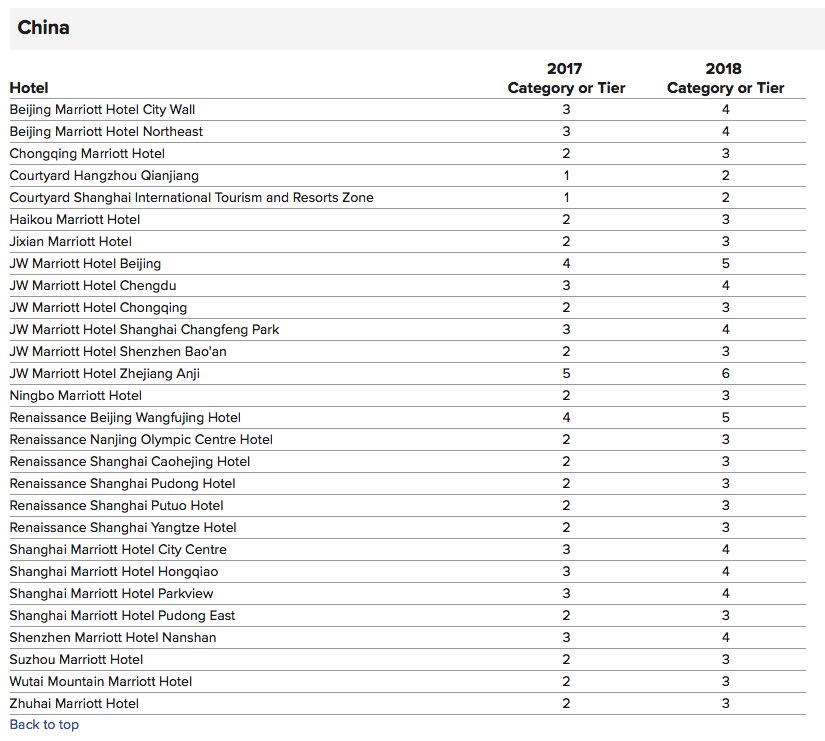Click Shanghai Marriott Hotel City Centre
This screenshot has width=825, height=741.
[118, 549]
